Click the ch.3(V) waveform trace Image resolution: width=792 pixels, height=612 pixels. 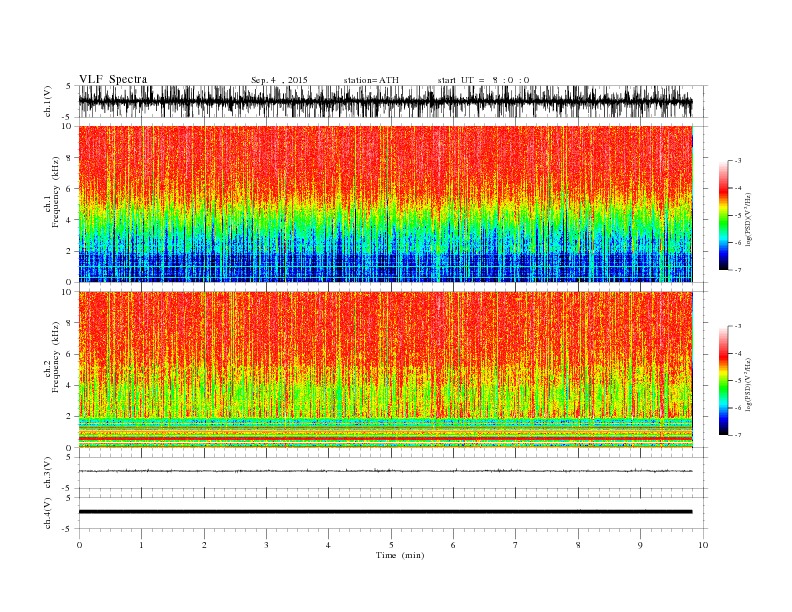click(x=385, y=471)
